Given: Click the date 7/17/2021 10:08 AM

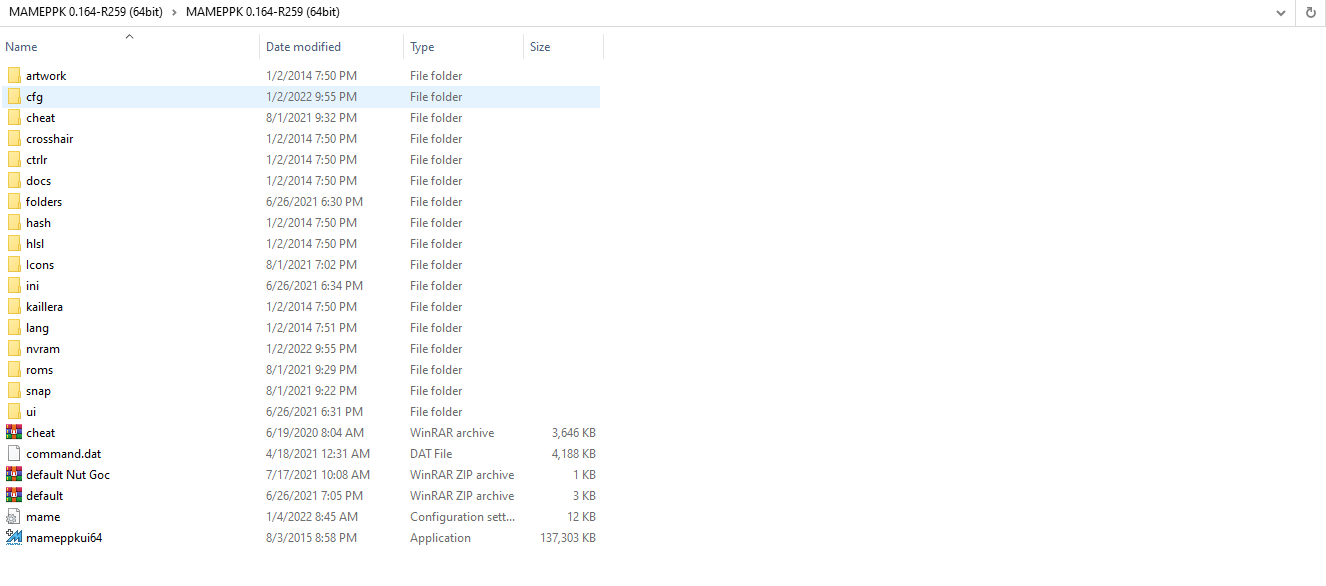Looking at the screenshot, I should [318, 475].
